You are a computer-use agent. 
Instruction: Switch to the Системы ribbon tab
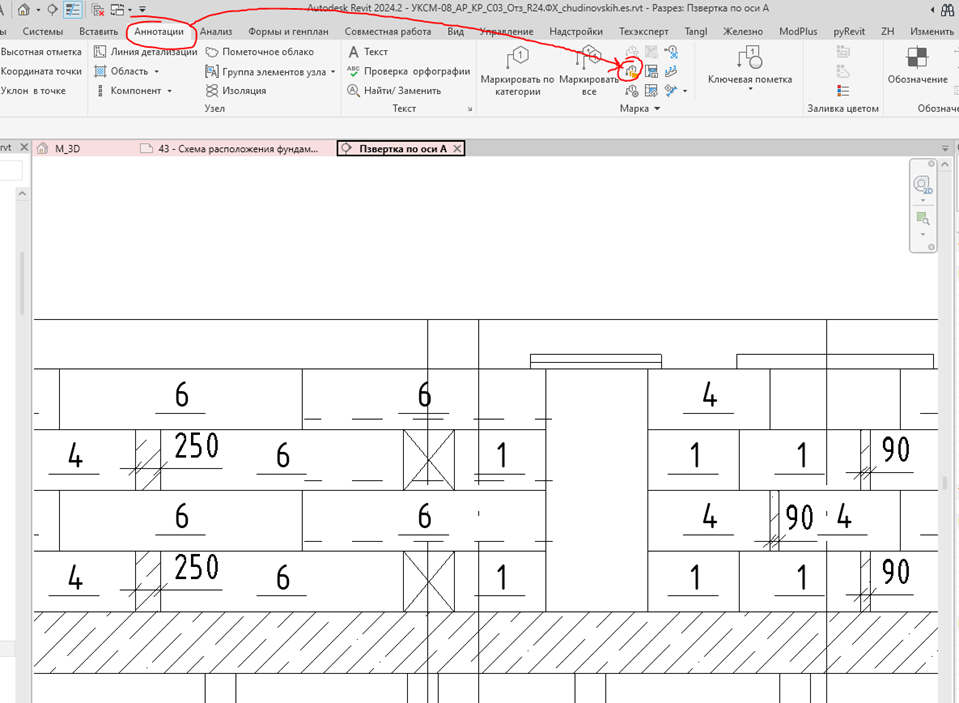click(x=43, y=31)
